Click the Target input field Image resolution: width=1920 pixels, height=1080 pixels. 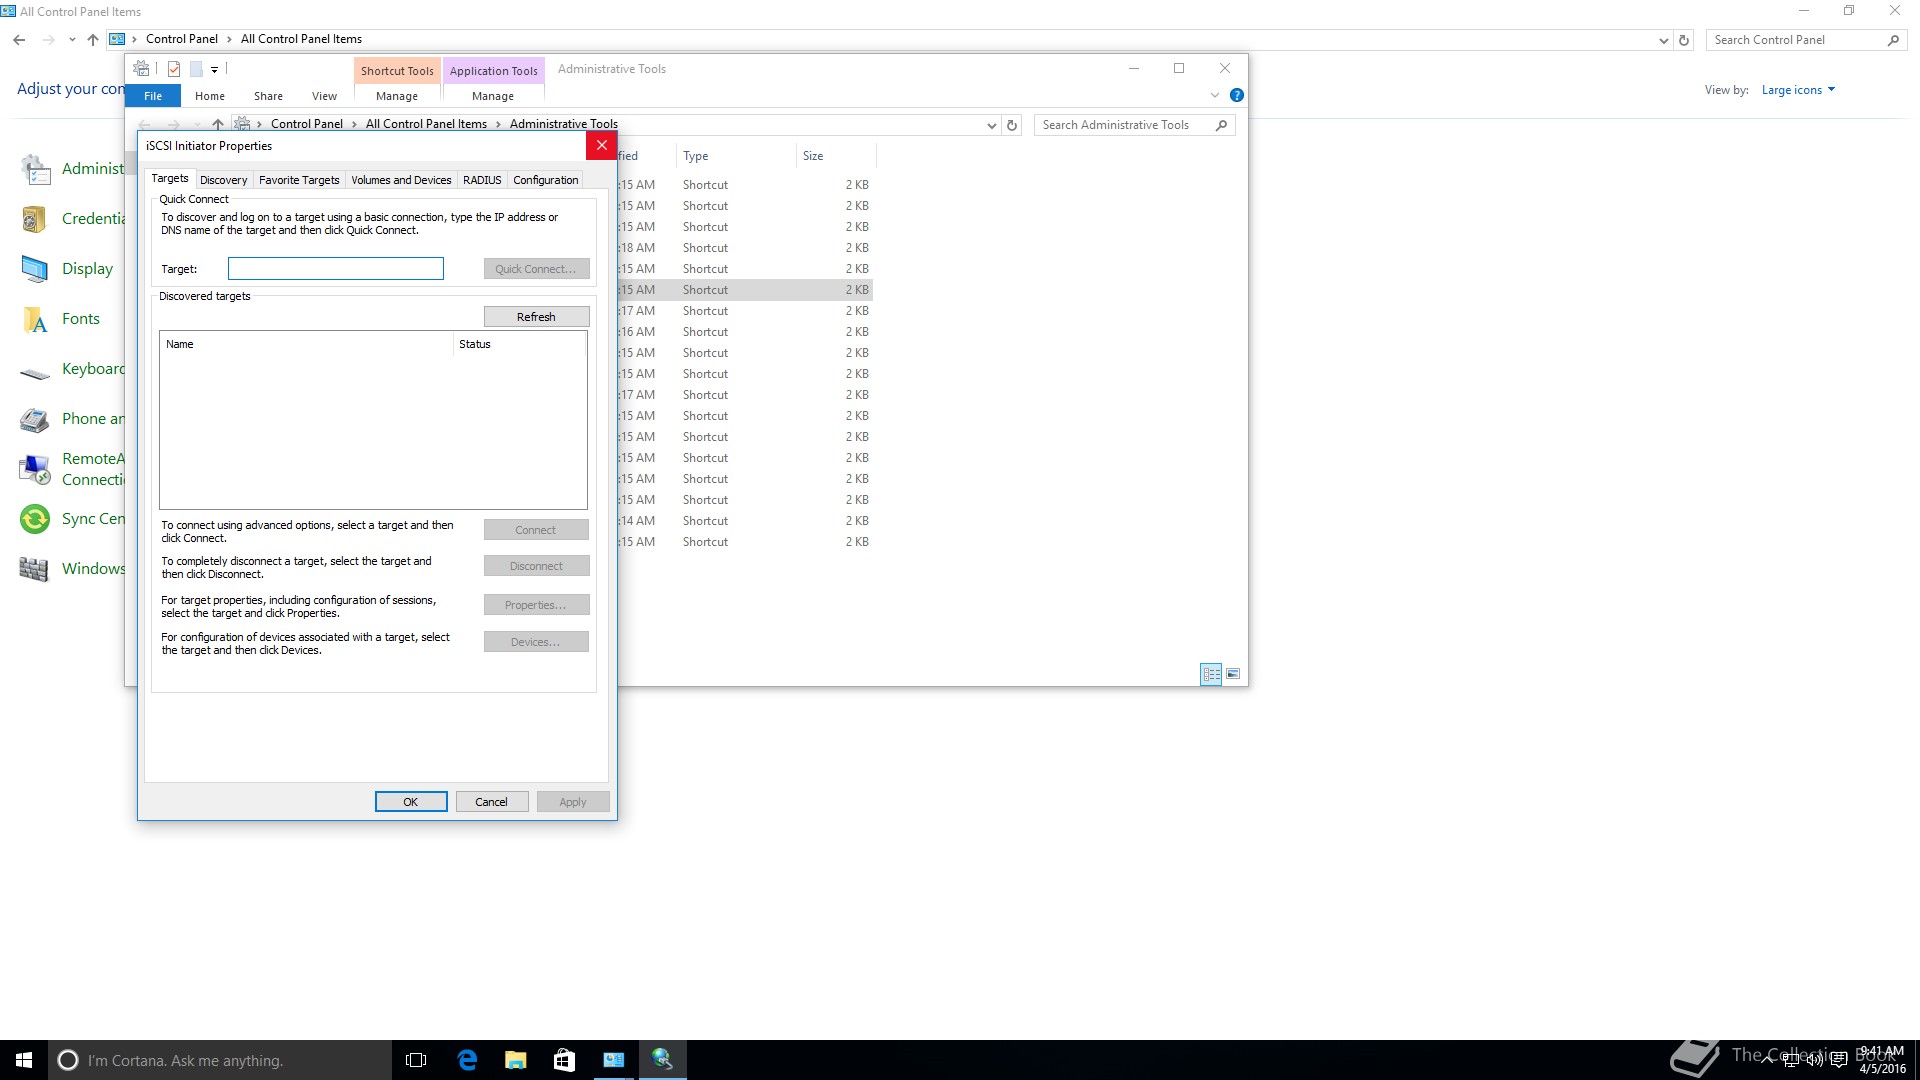pyautogui.click(x=335, y=268)
